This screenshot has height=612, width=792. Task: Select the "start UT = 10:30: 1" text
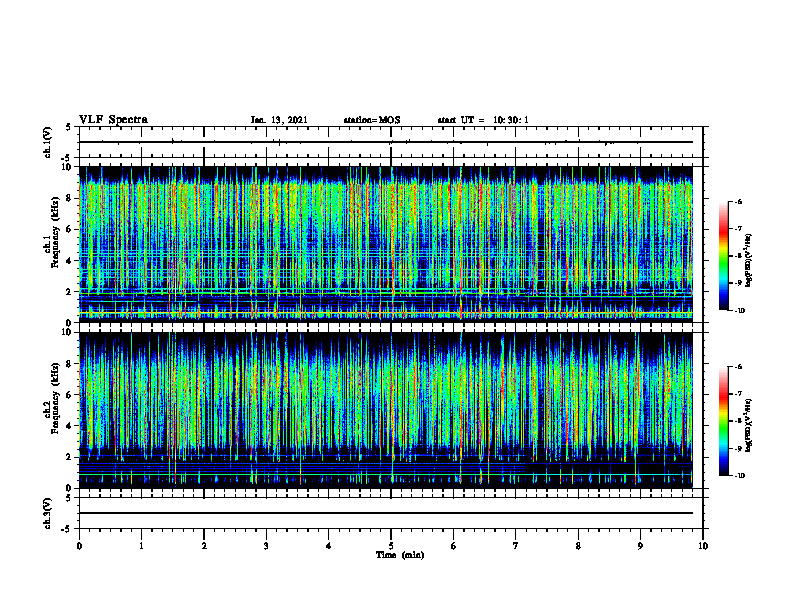point(483,120)
